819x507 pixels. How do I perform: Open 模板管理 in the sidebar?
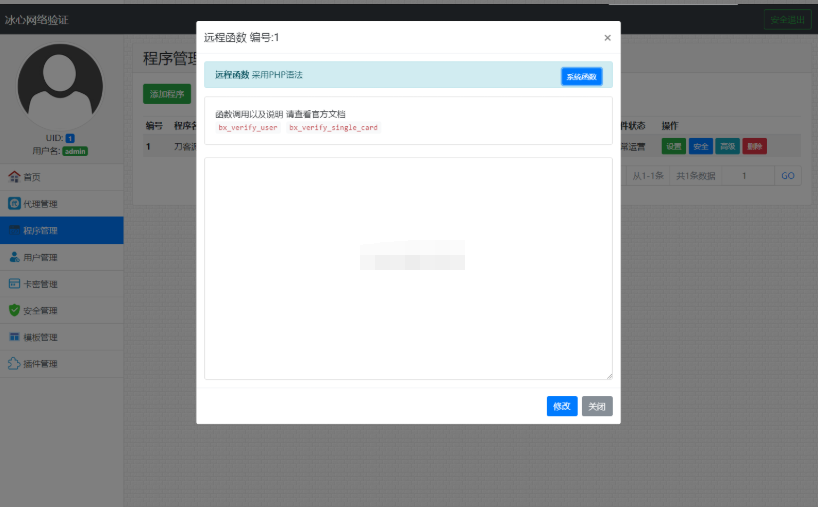(x=62, y=337)
